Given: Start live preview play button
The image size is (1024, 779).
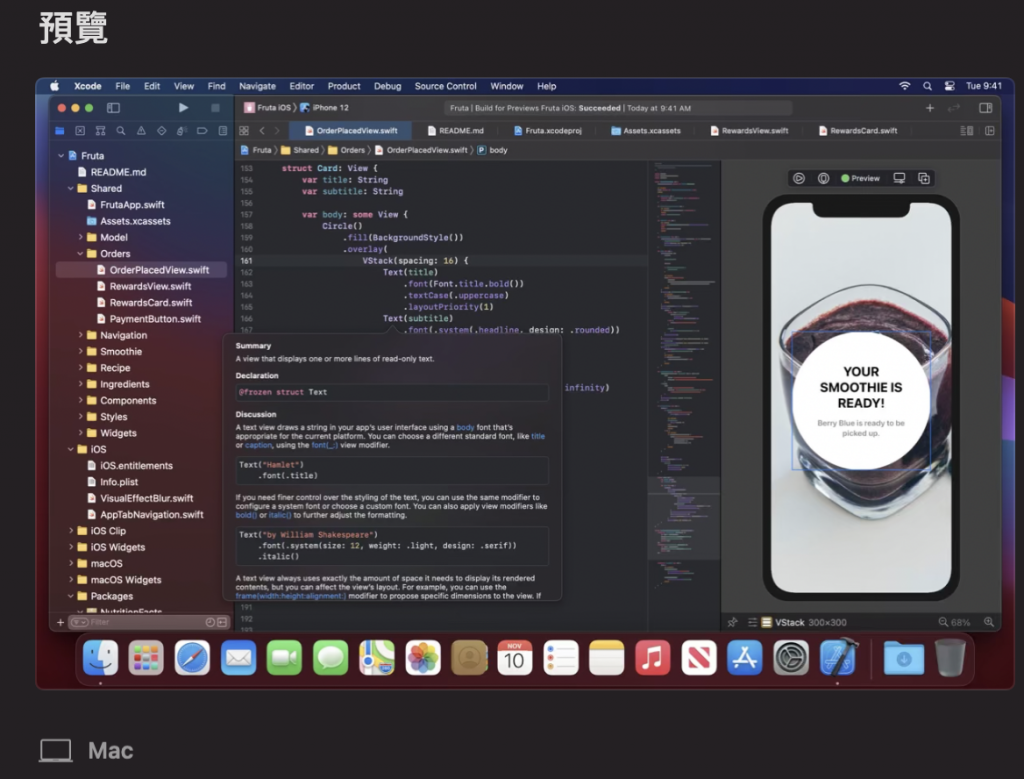Looking at the screenshot, I should [799, 178].
